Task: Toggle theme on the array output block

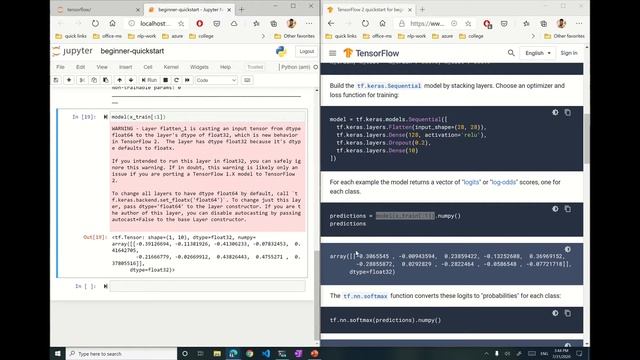Action: [568, 249]
